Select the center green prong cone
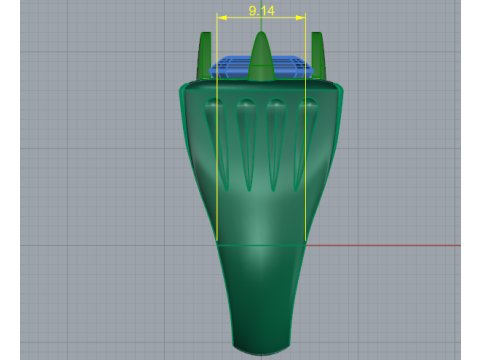Screen dimensions: 480x360 coord(261,56)
